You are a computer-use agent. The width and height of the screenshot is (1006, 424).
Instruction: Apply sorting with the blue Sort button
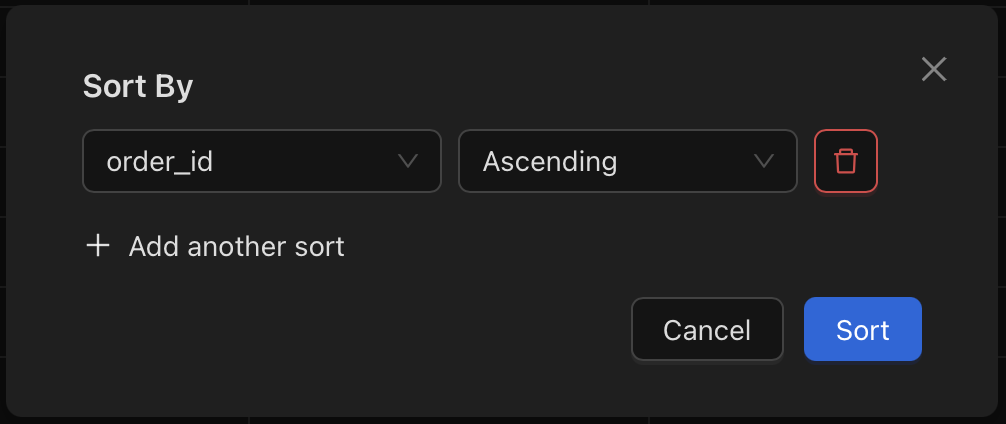862,329
